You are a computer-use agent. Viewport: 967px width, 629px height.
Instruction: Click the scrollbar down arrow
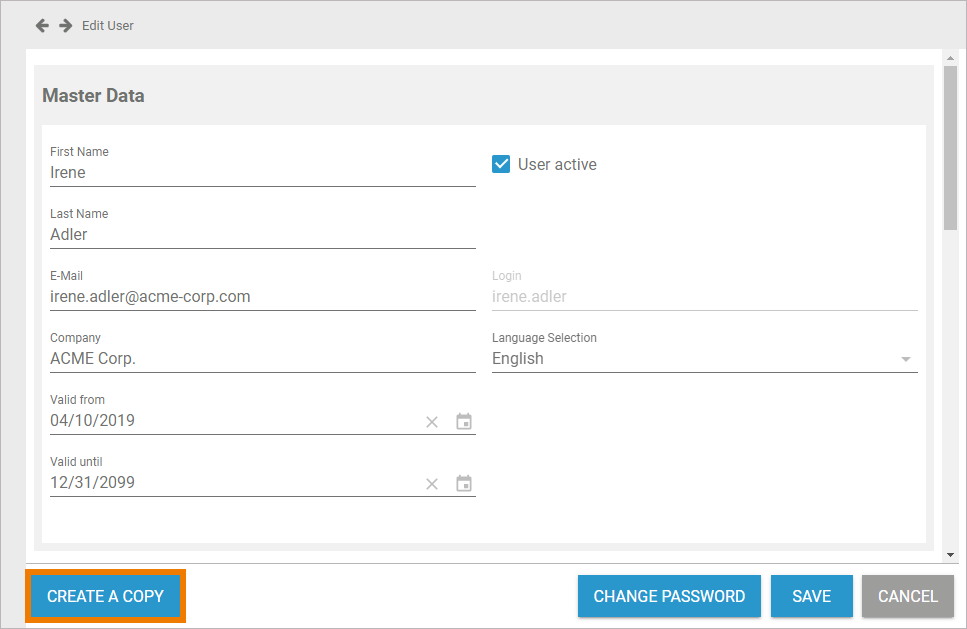(x=949, y=554)
